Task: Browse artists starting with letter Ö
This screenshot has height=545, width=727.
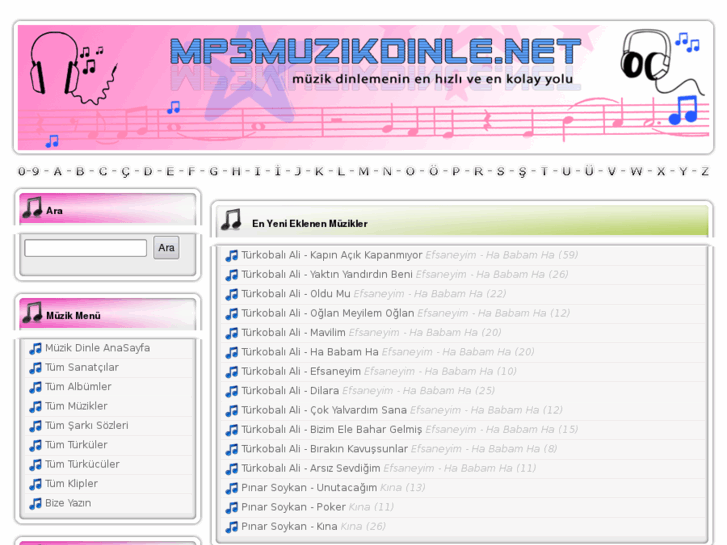Action: click(x=433, y=171)
